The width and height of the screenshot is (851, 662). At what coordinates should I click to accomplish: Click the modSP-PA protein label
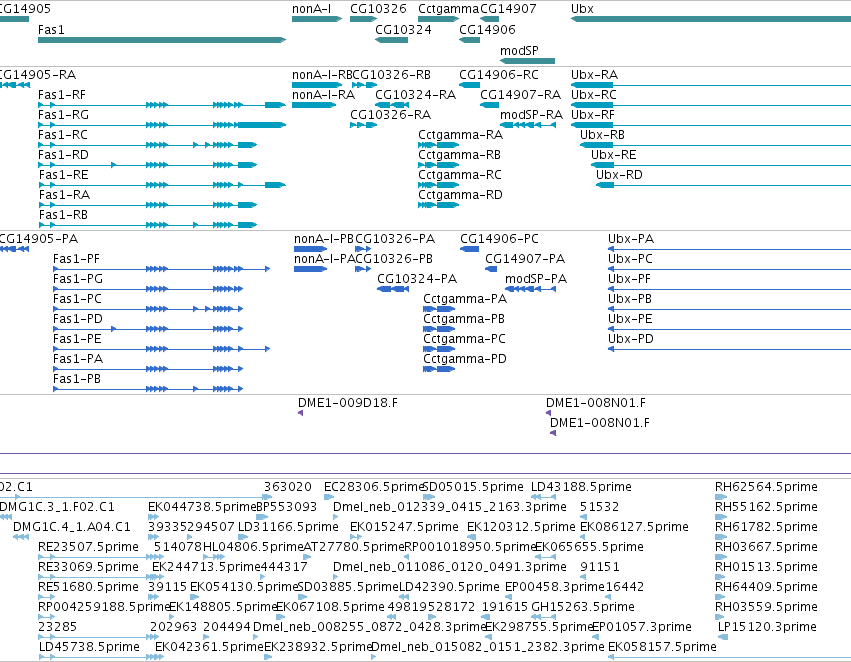pyautogui.click(x=536, y=279)
